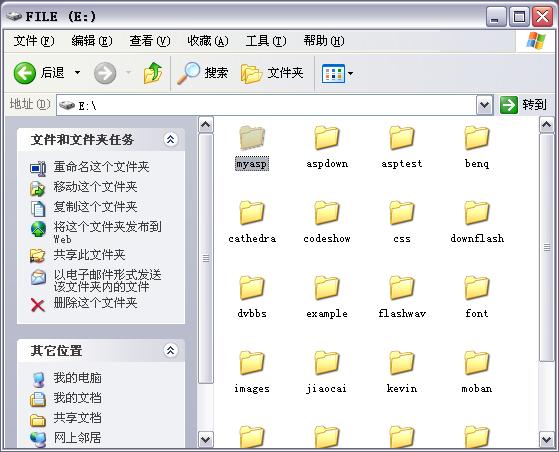Image resolution: width=559 pixels, height=452 pixels.
Task: Select the benq folder icon
Action: click(x=477, y=138)
